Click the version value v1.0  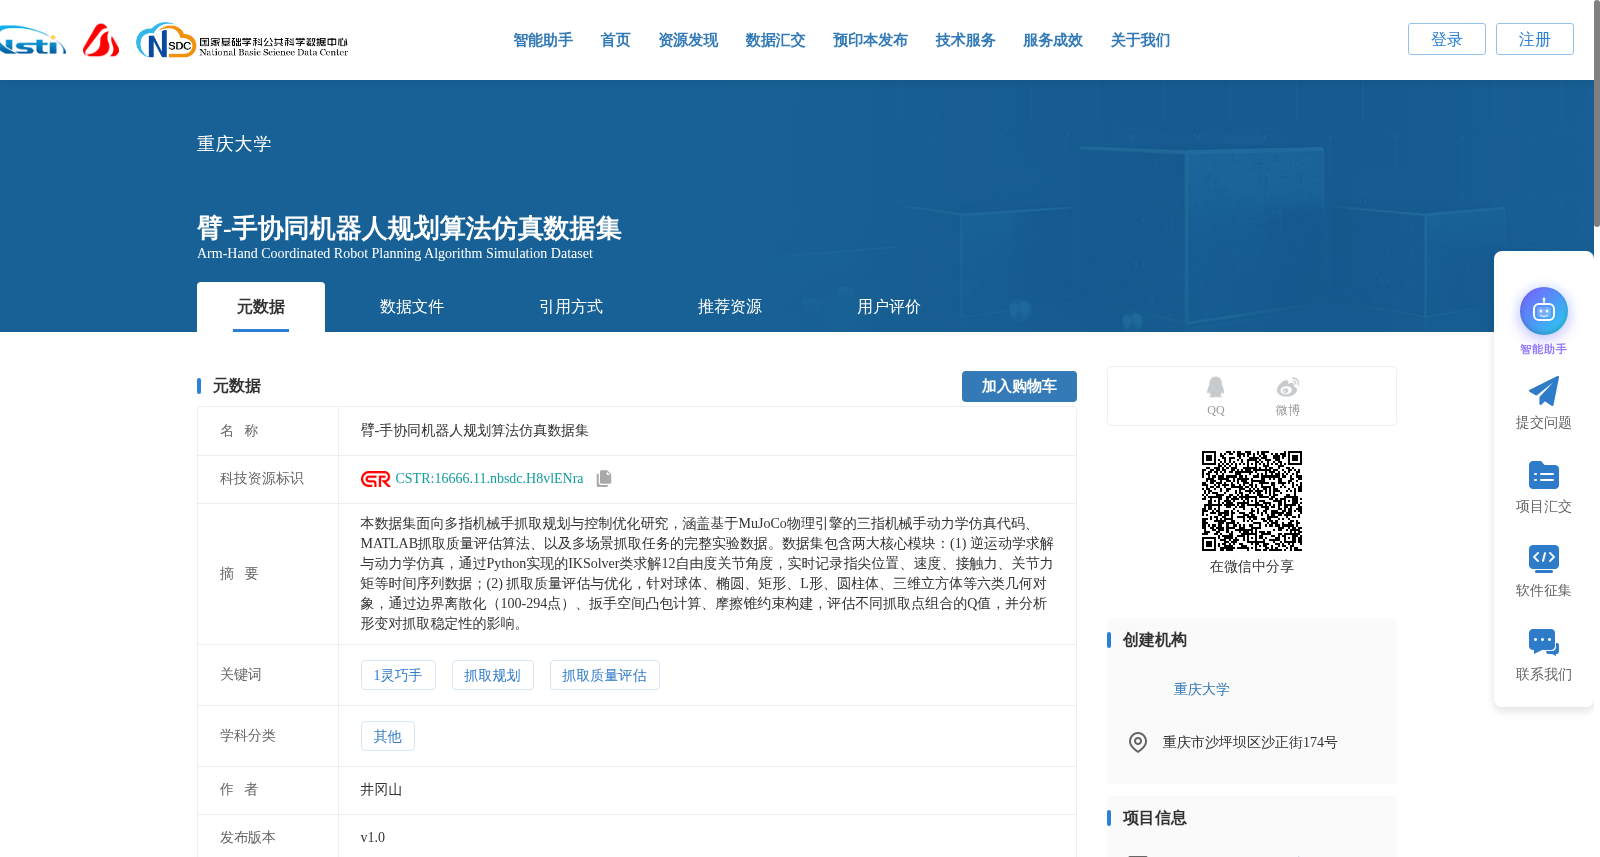click(x=372, y=838)
